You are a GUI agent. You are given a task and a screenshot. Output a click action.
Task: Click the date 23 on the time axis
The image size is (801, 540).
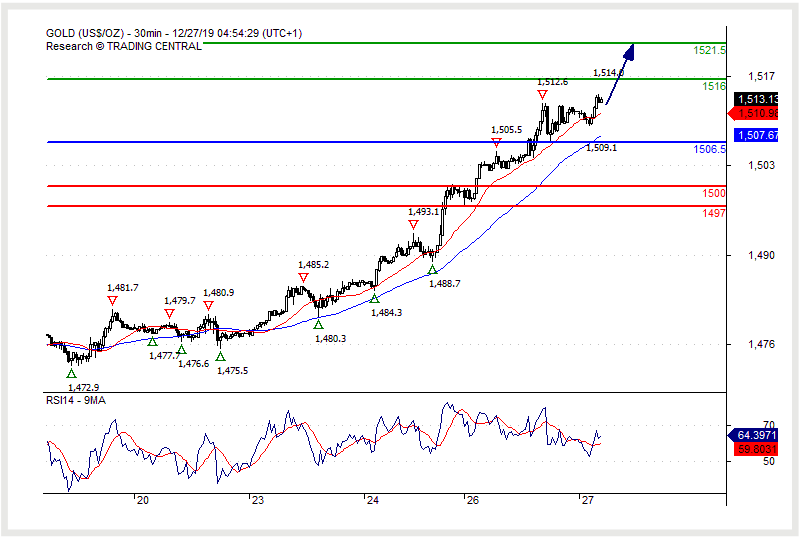(x=256, y=500)
